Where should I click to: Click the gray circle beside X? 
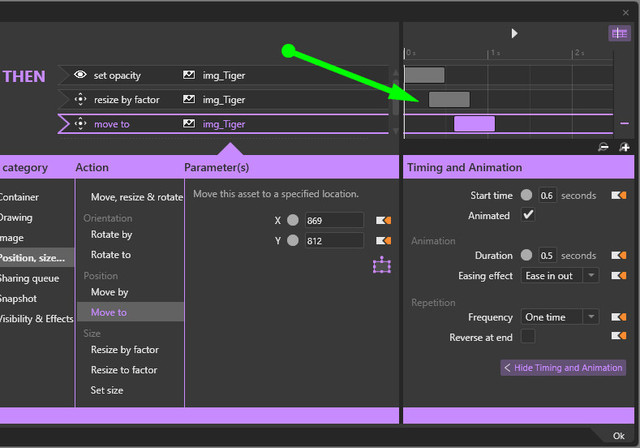293,220
